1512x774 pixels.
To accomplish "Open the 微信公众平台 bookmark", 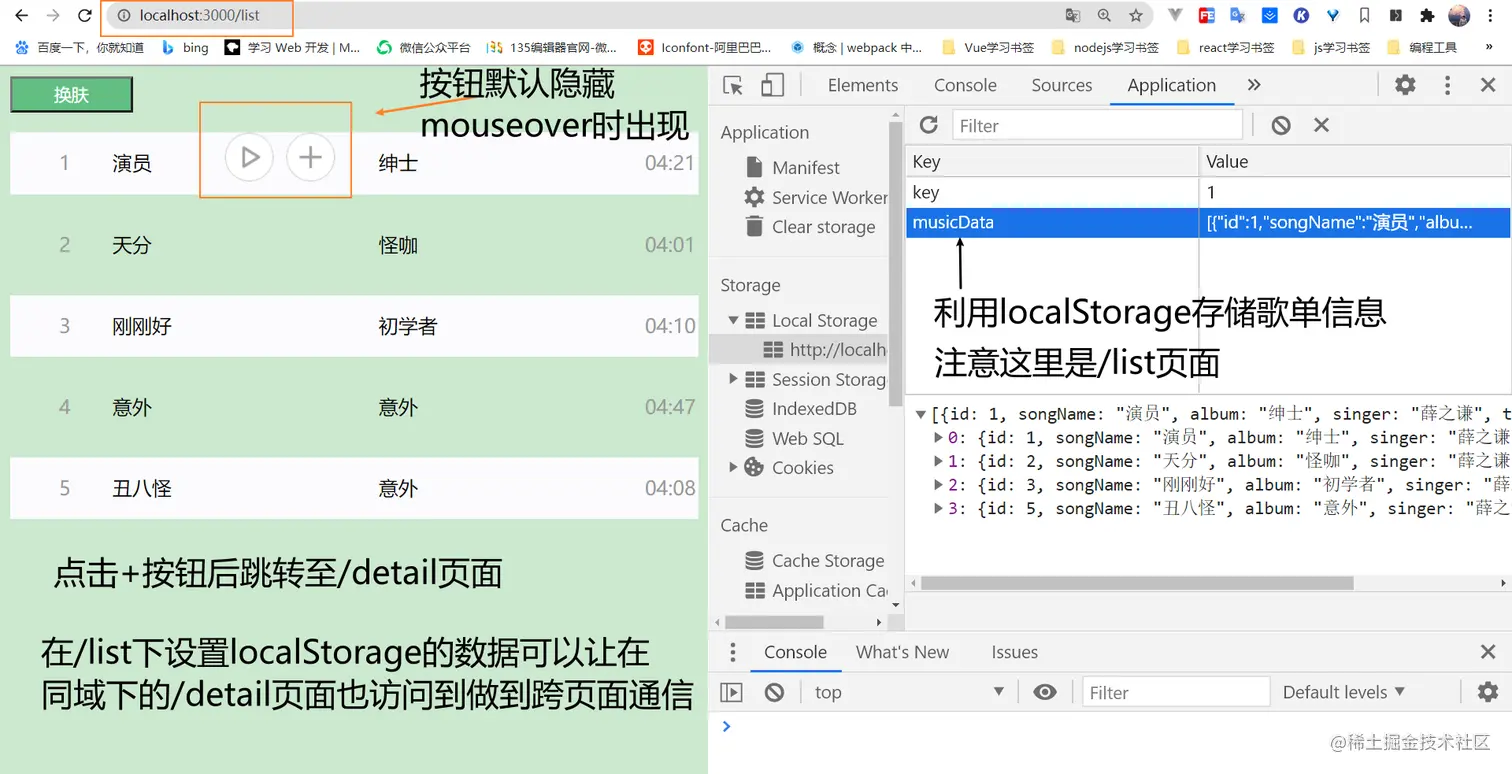I will [x=423, y=47].
